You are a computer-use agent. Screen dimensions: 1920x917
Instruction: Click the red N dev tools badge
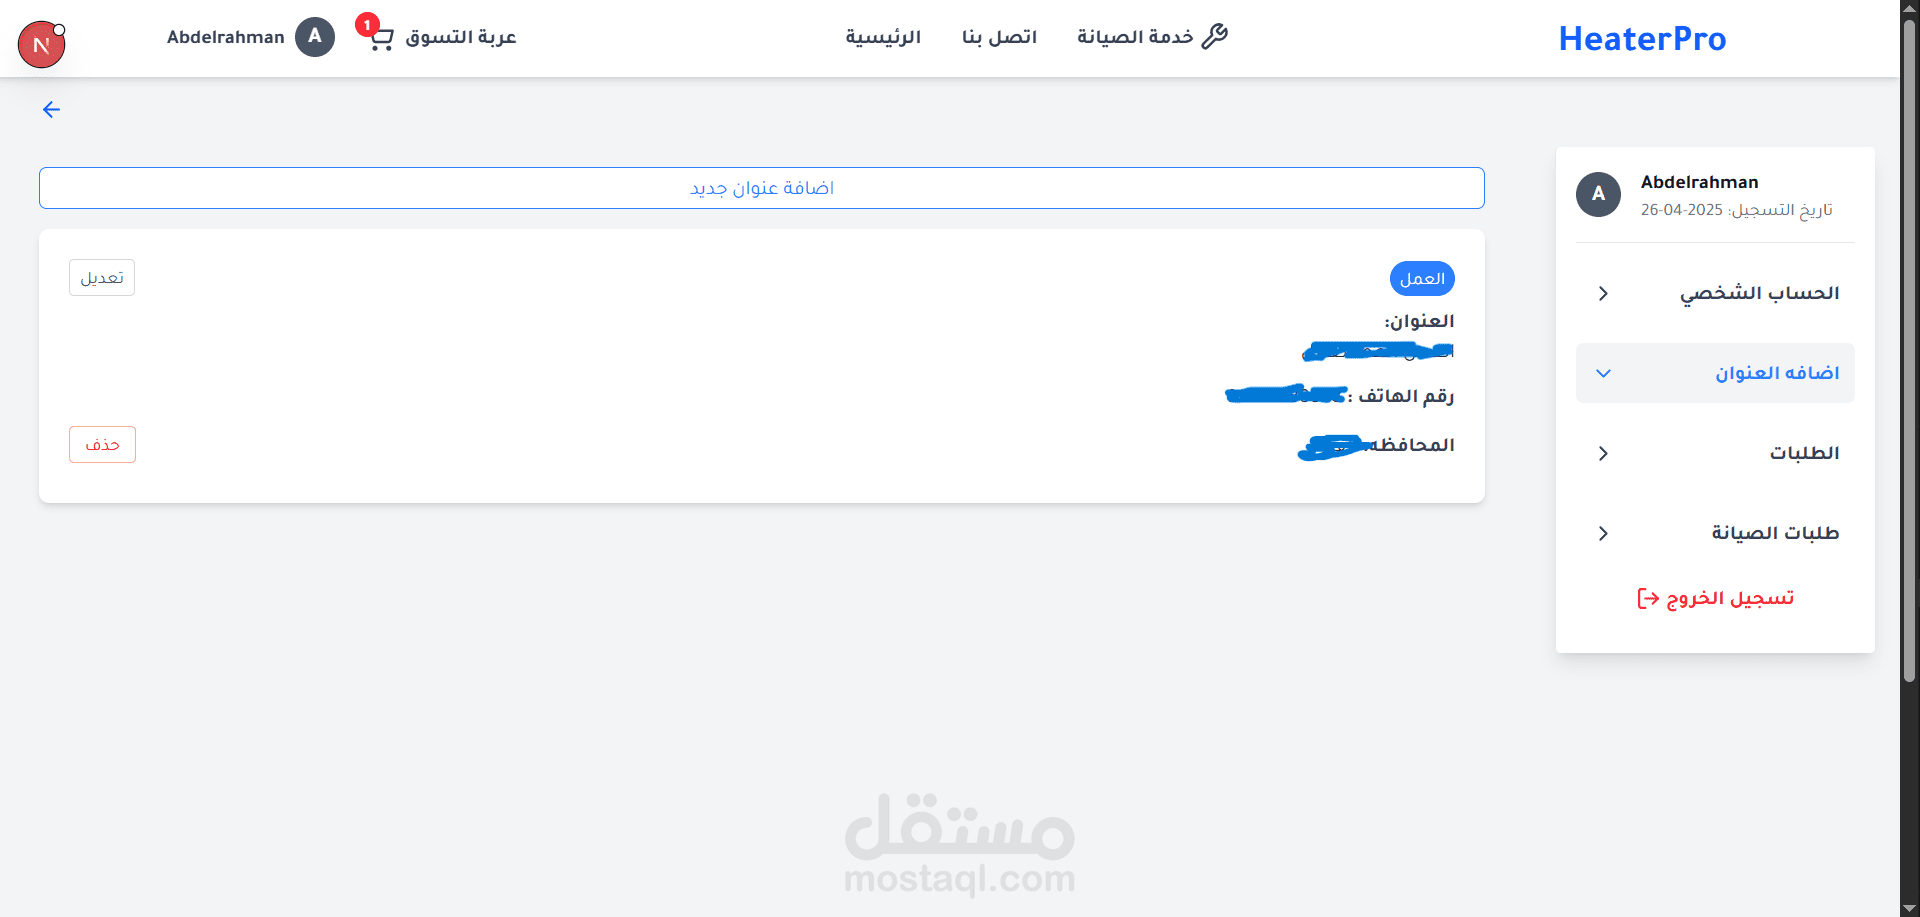pyautogui.click(x=41, y=45)
